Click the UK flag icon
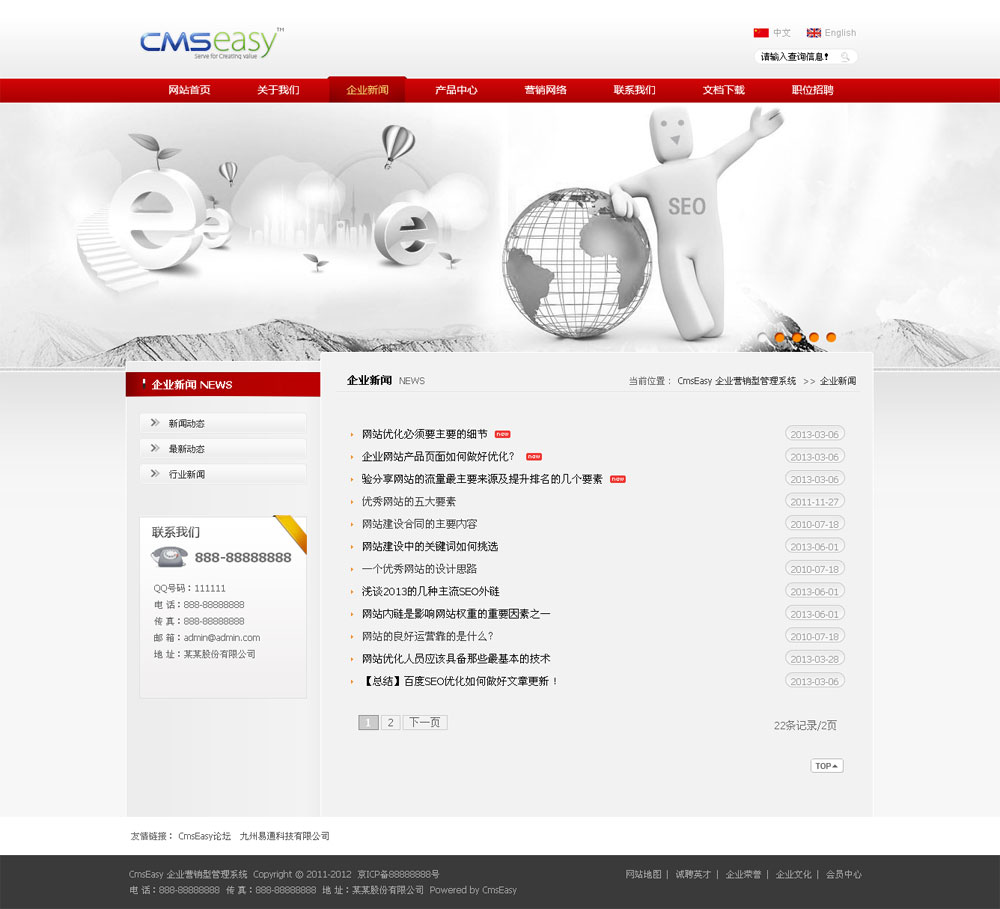 (x=814, y=33)
